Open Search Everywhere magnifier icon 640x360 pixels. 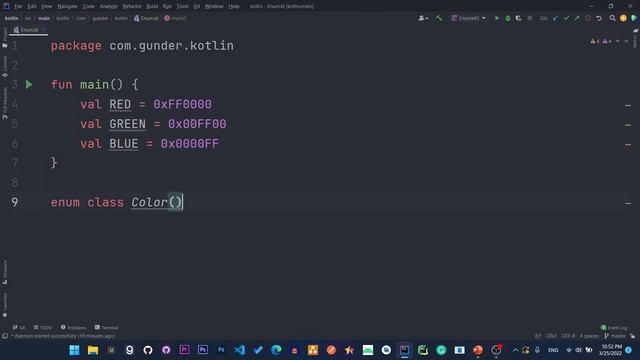(612, 18)
